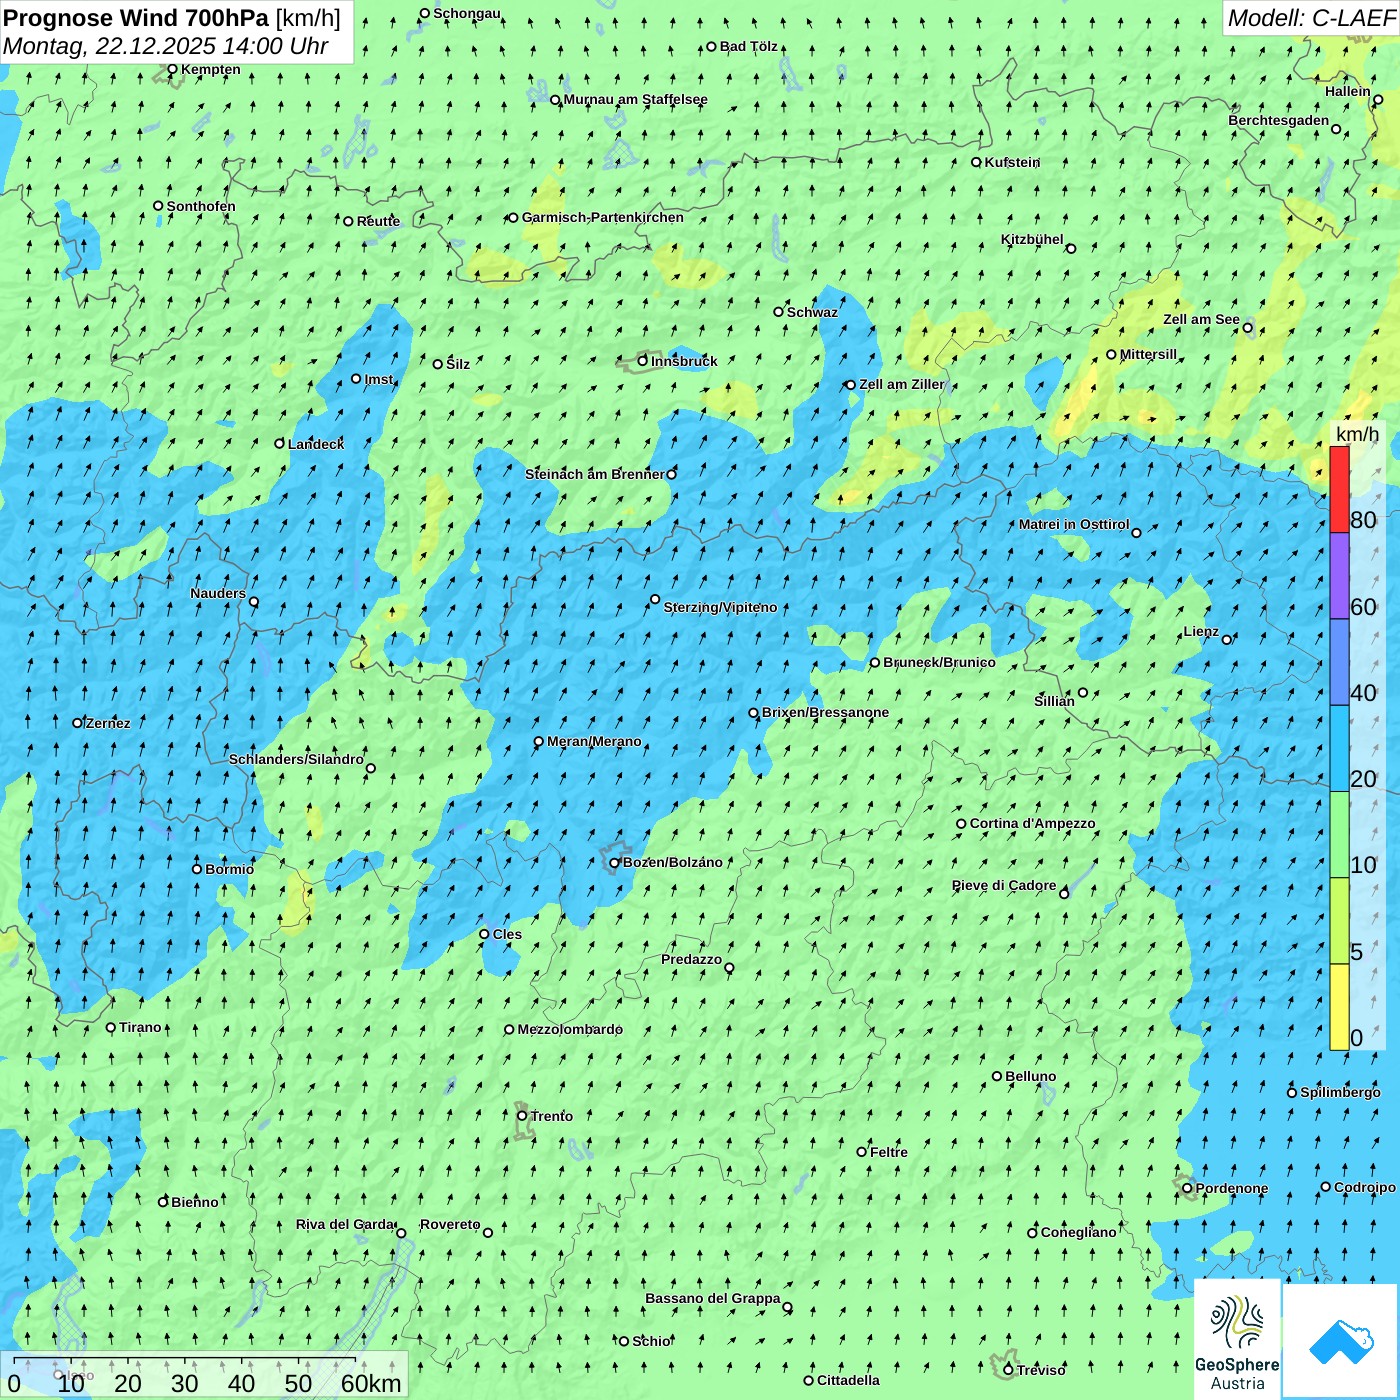
Task: Select the Bienno label
Action: coord(195,1202)
